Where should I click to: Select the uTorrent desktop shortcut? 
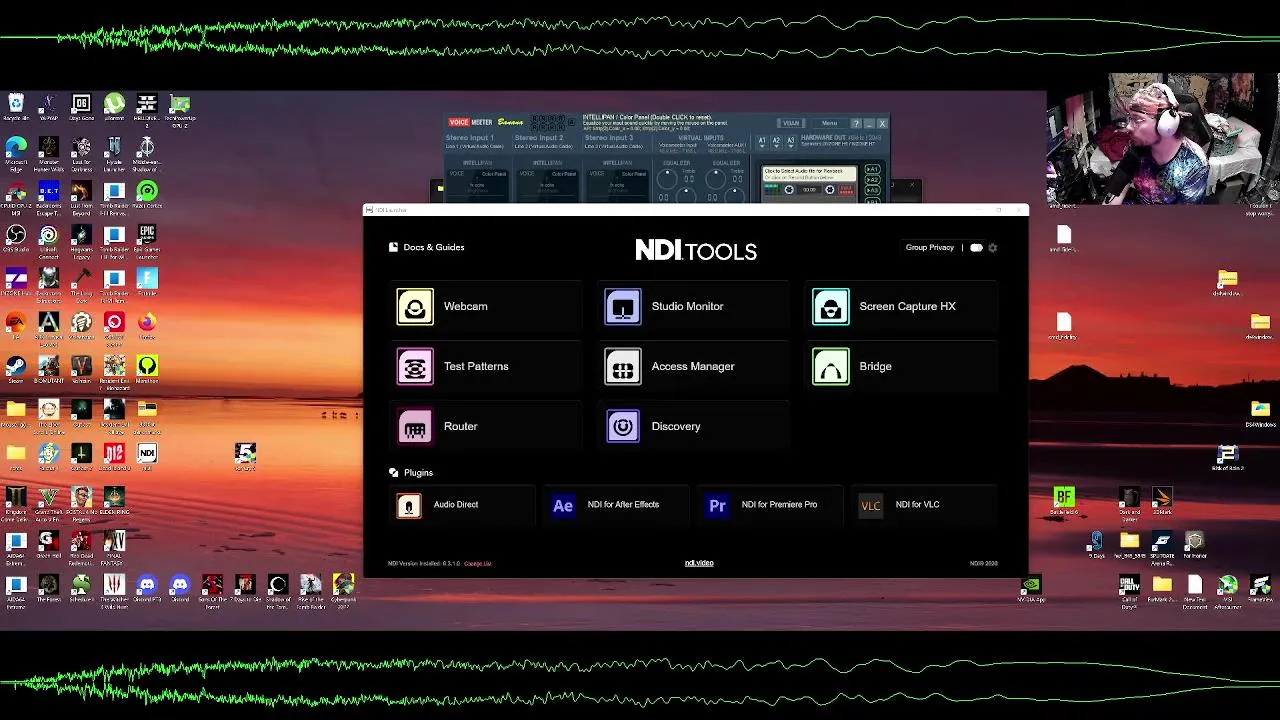pyautogui.click(x=114, y=108)
